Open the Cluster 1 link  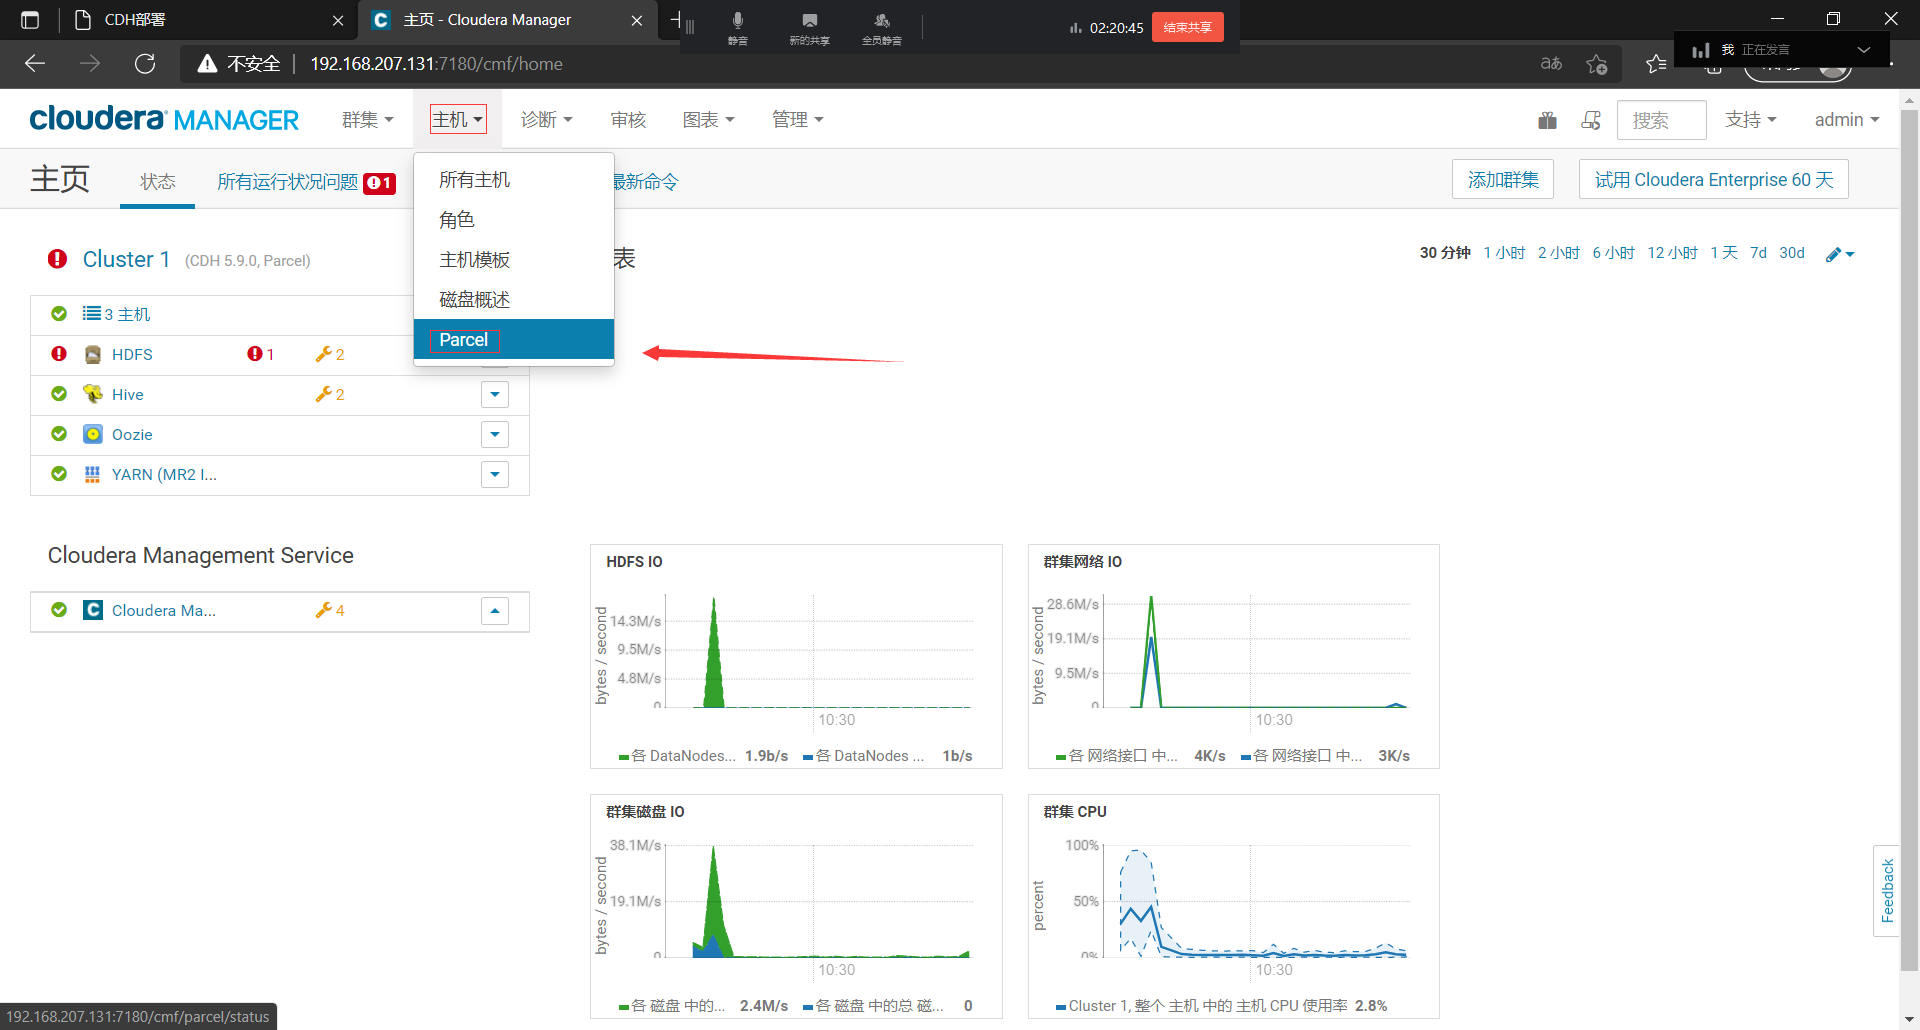[x=126, y=259]
